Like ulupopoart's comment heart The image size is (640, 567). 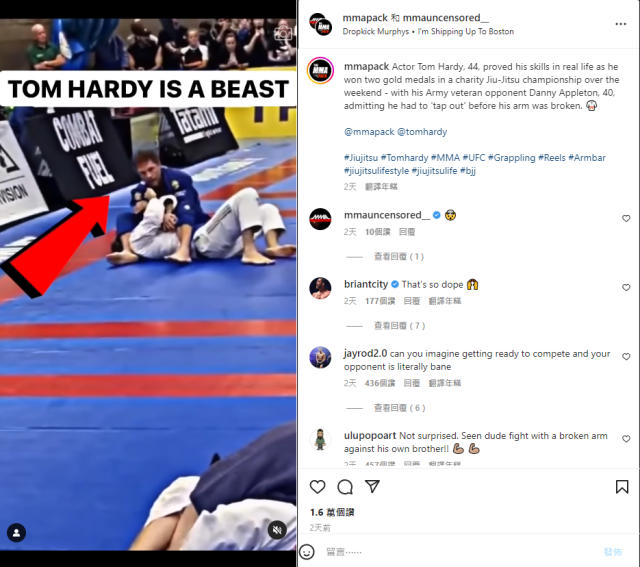[x=626, y=438]
